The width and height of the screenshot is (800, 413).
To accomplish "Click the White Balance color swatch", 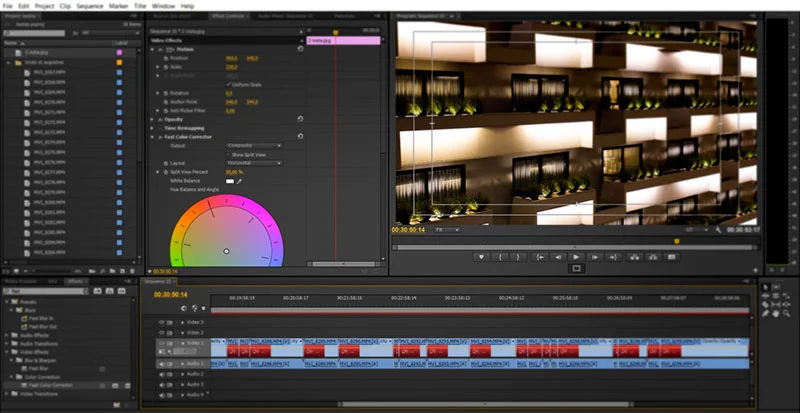I will coord(230,181).
